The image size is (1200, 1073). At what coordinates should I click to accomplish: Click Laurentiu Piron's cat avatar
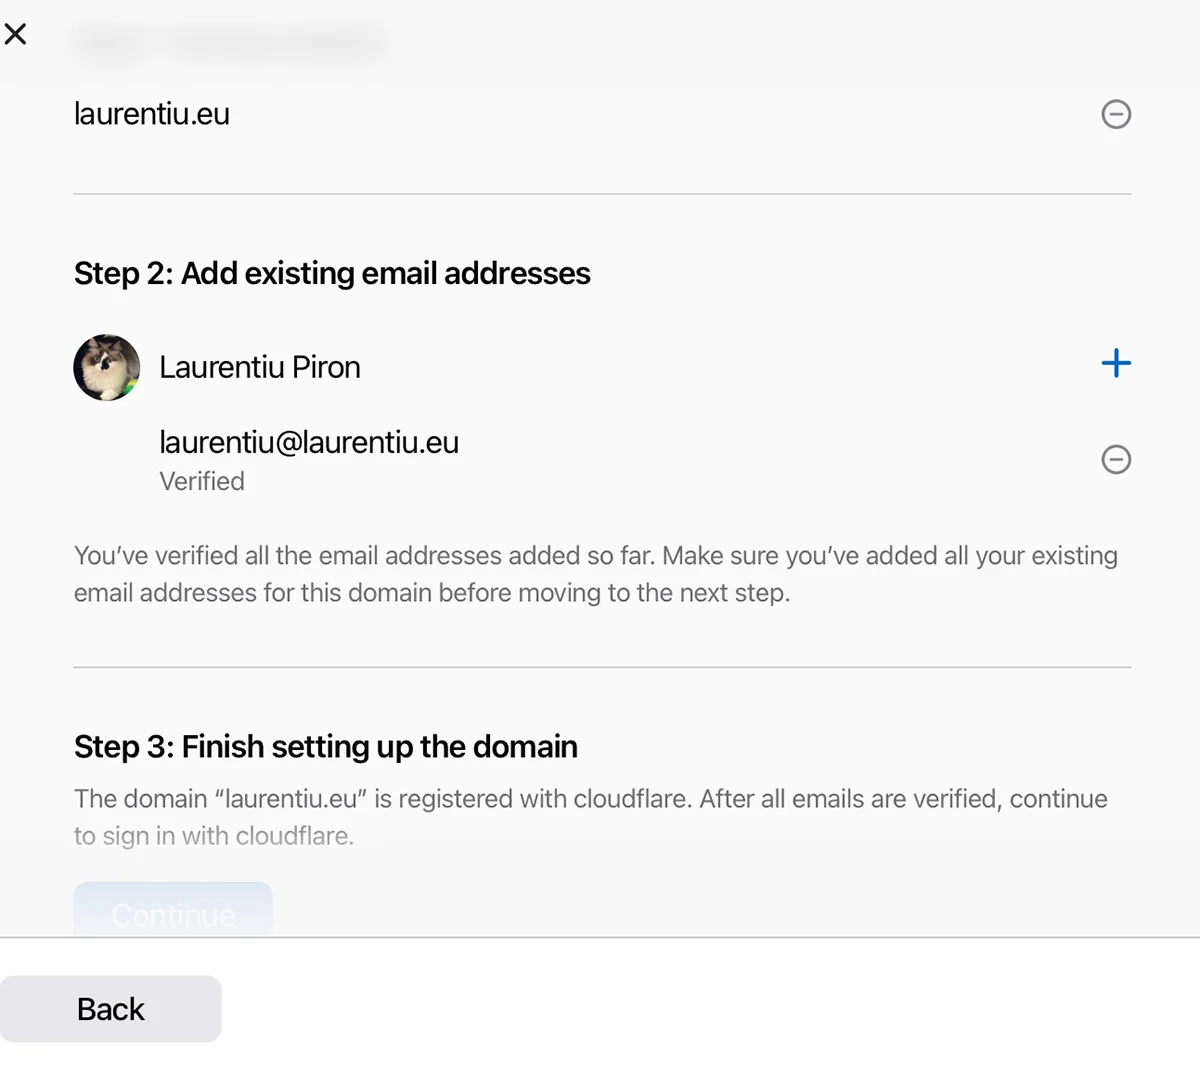tap(107, 367)
